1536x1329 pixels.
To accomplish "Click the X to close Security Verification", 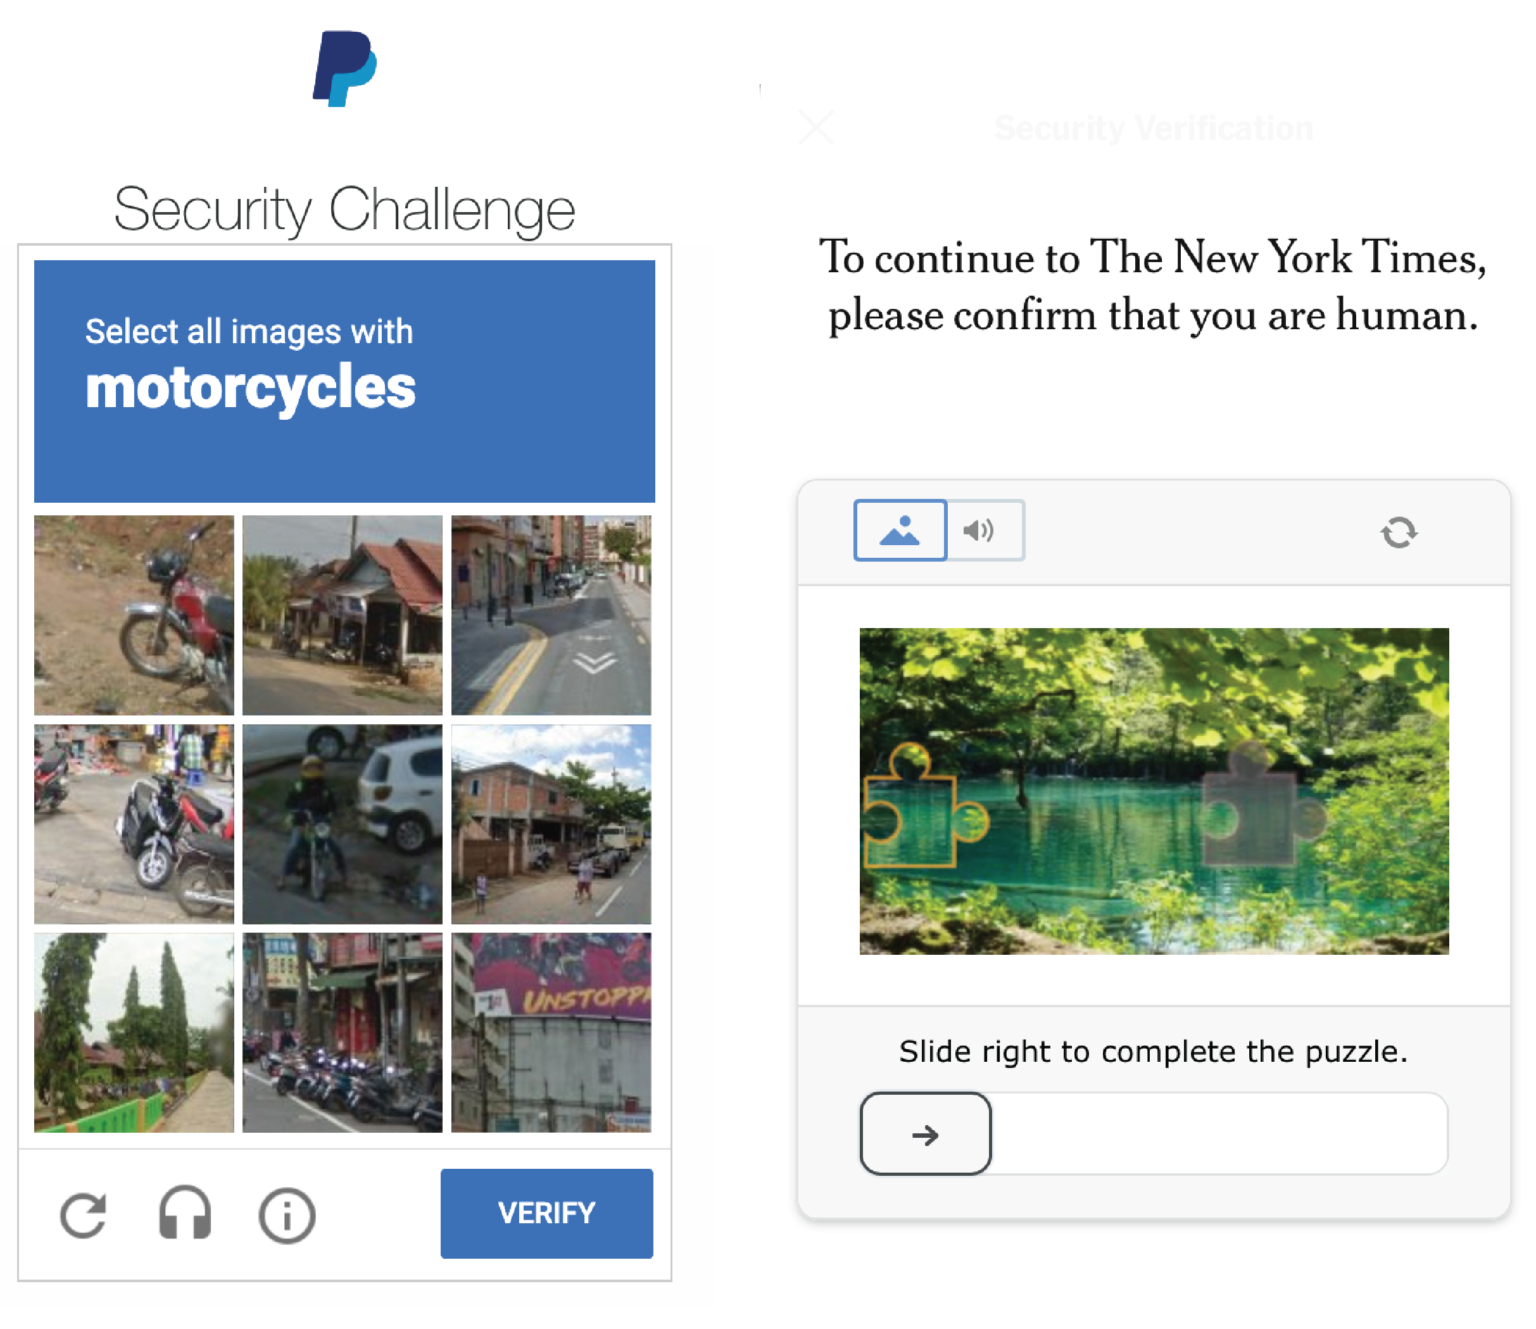I will pyautogui.click(x=816, y=127).
